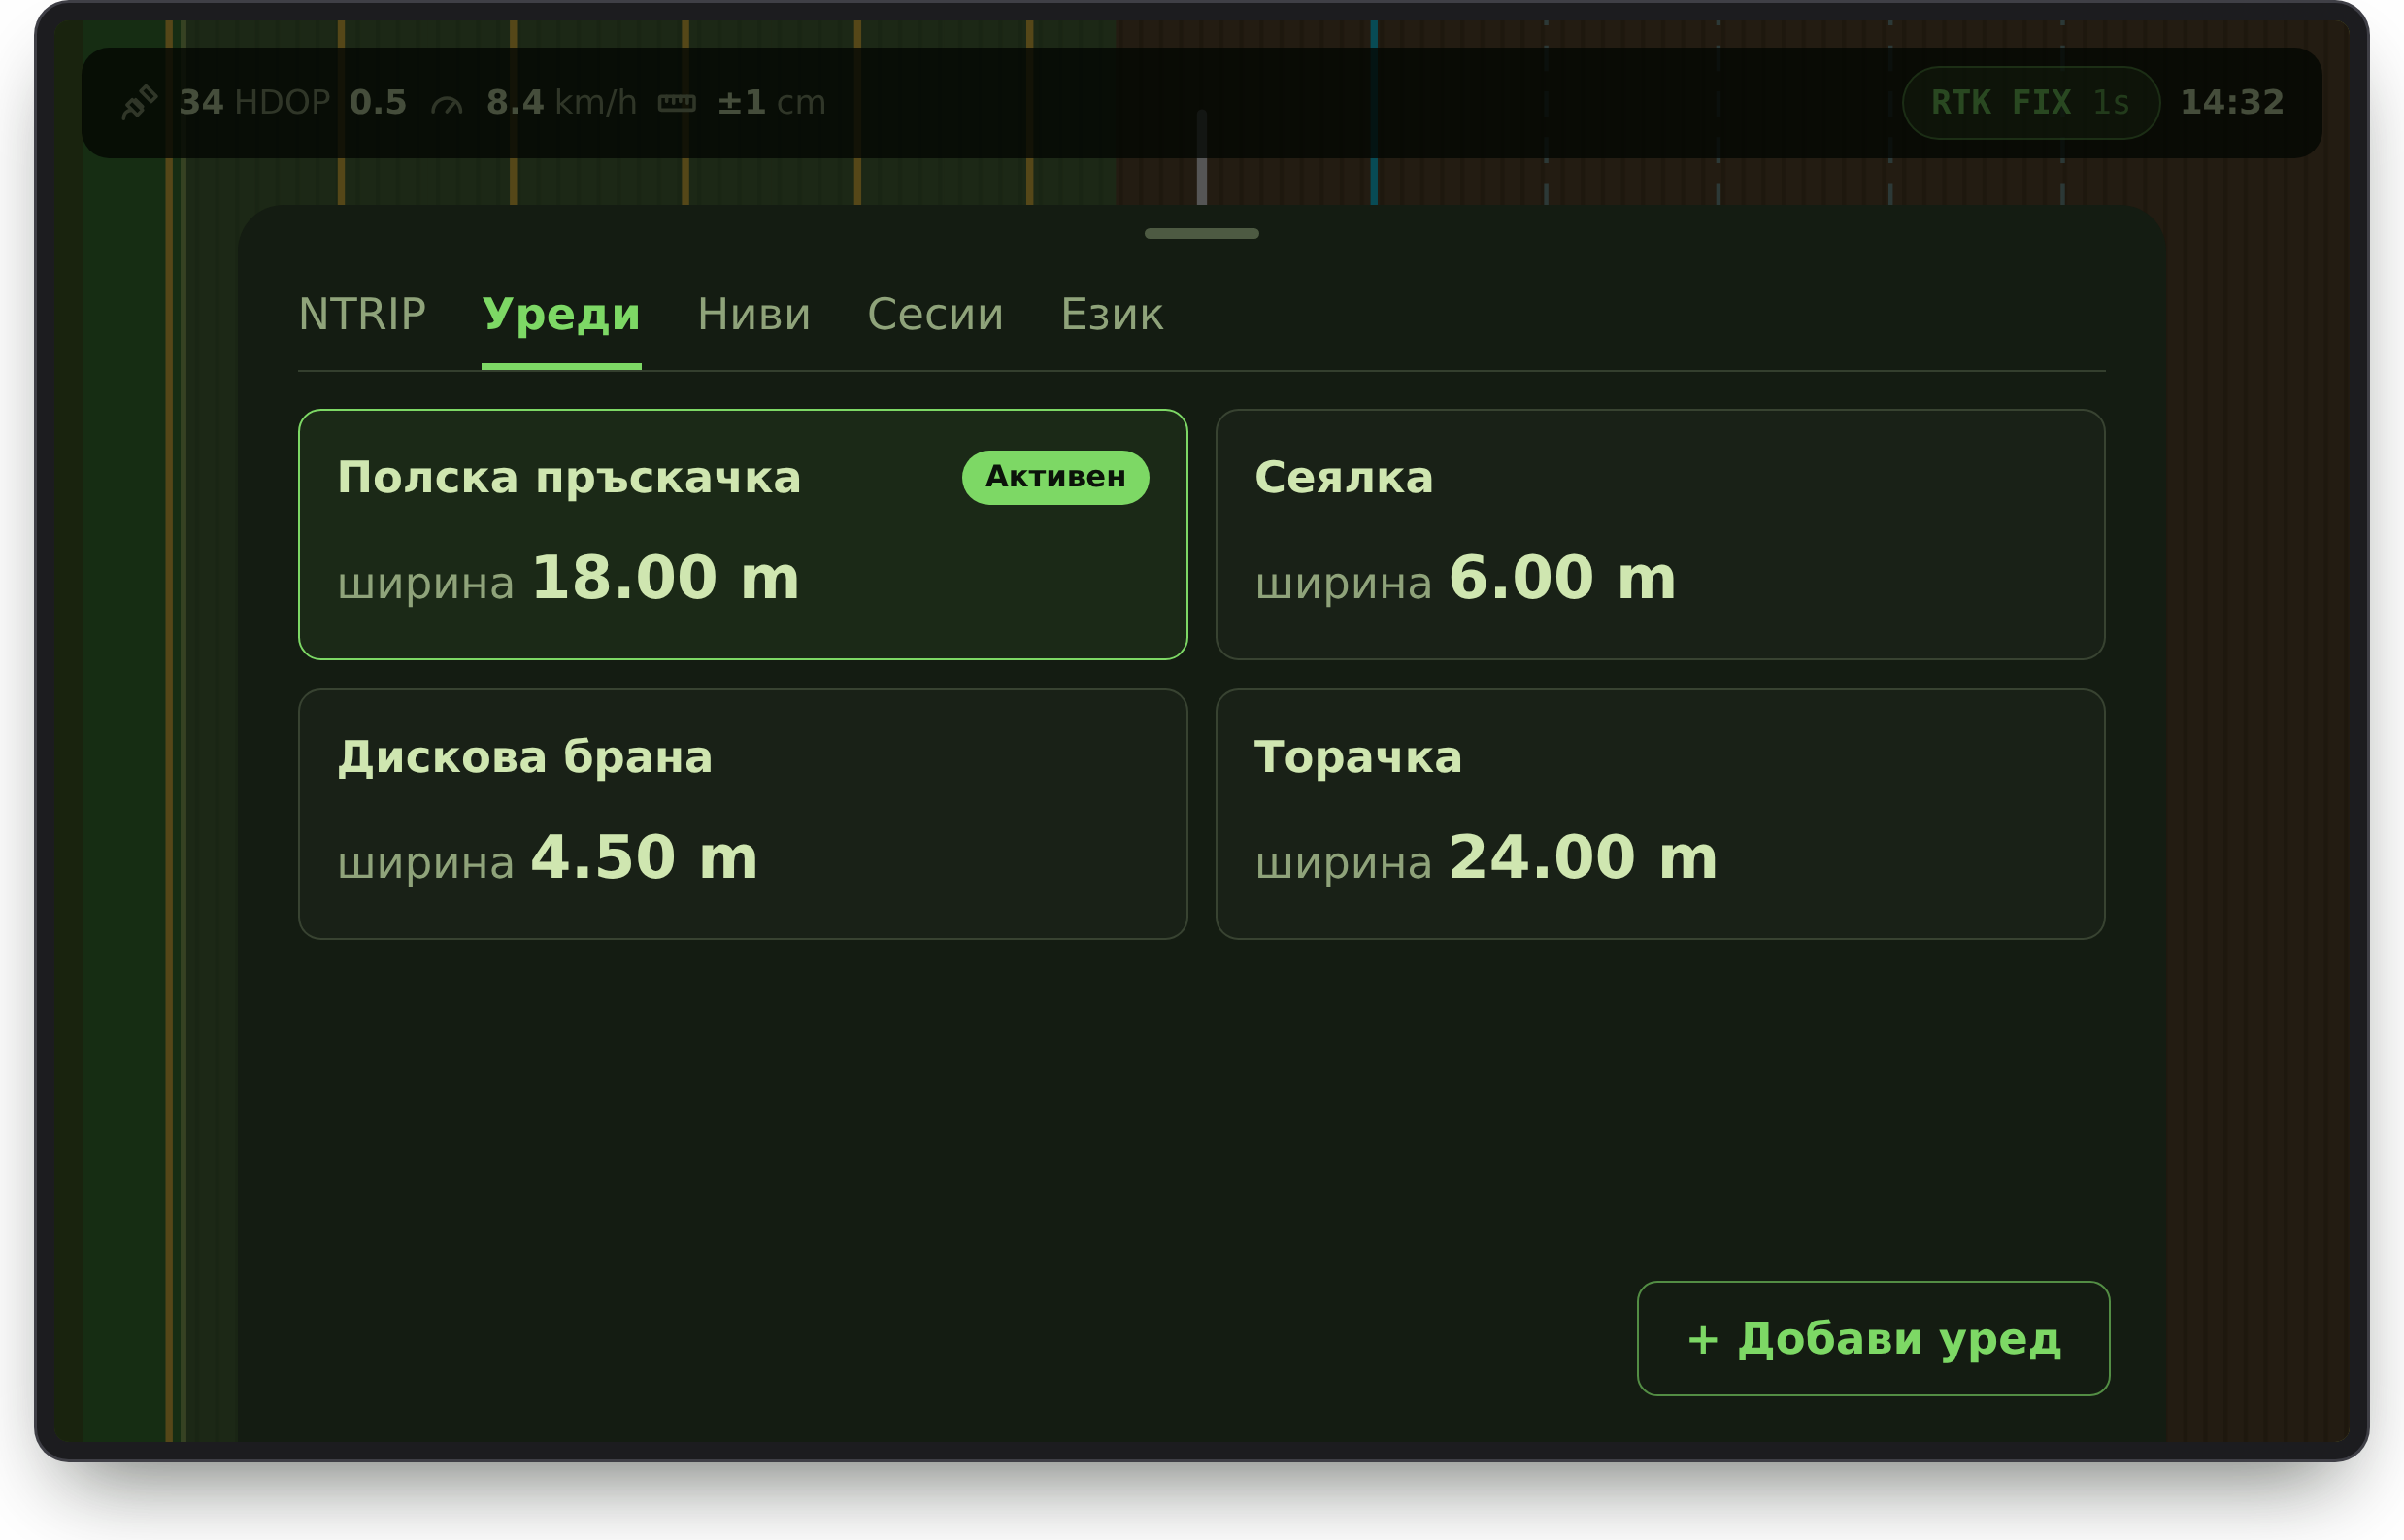
Task: Tap the RTK FIX status pill
Action: point(2031,102)
